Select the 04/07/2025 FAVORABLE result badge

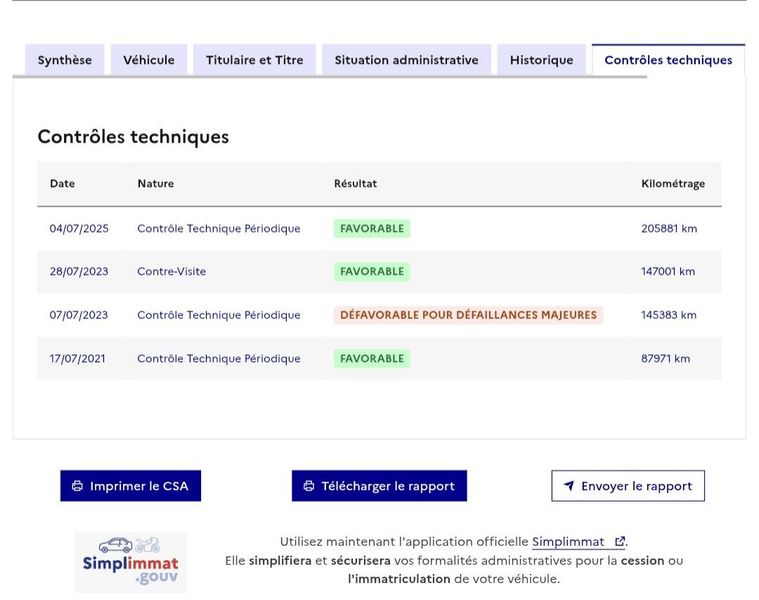[372, 228]
